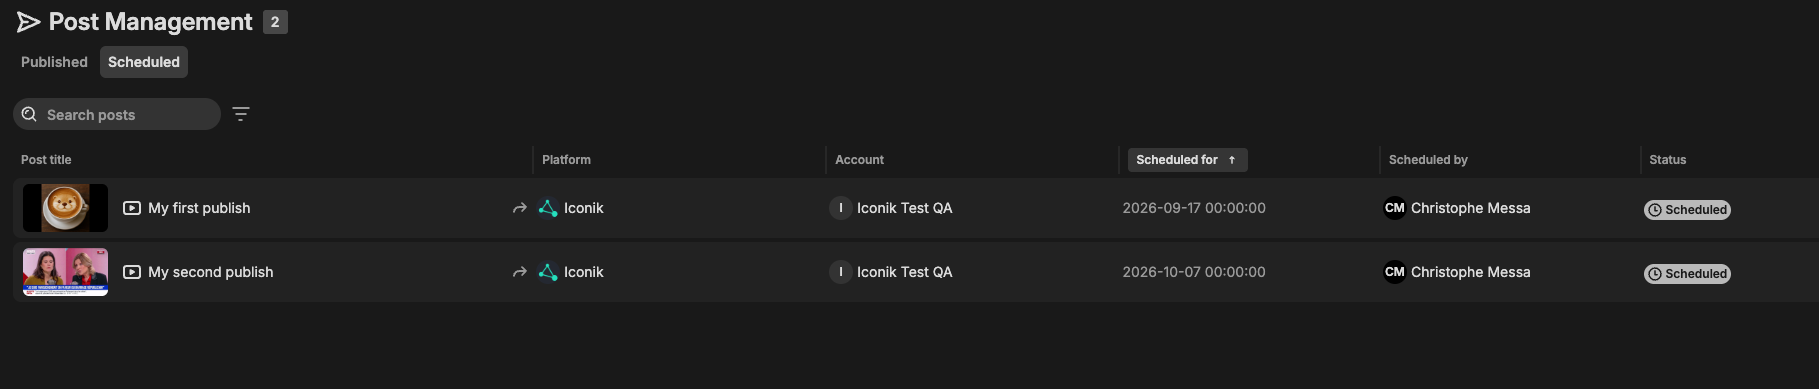The height and width of the screenshot is (389, 1819).
Task: Select the Scheduled tab
Action: point(144,62)
